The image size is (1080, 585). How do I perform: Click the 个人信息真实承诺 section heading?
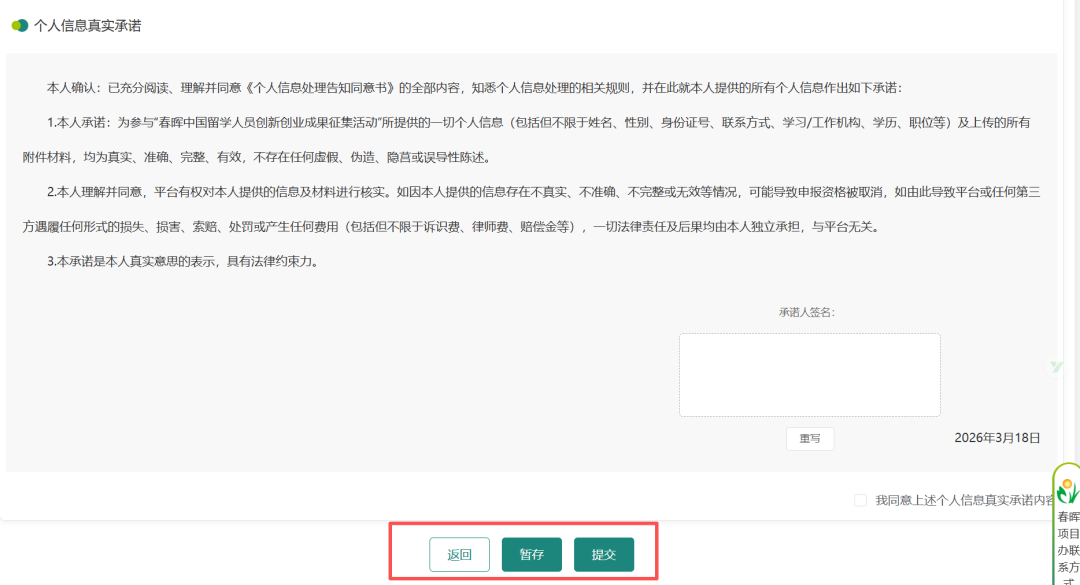click(x=88, y=25)
